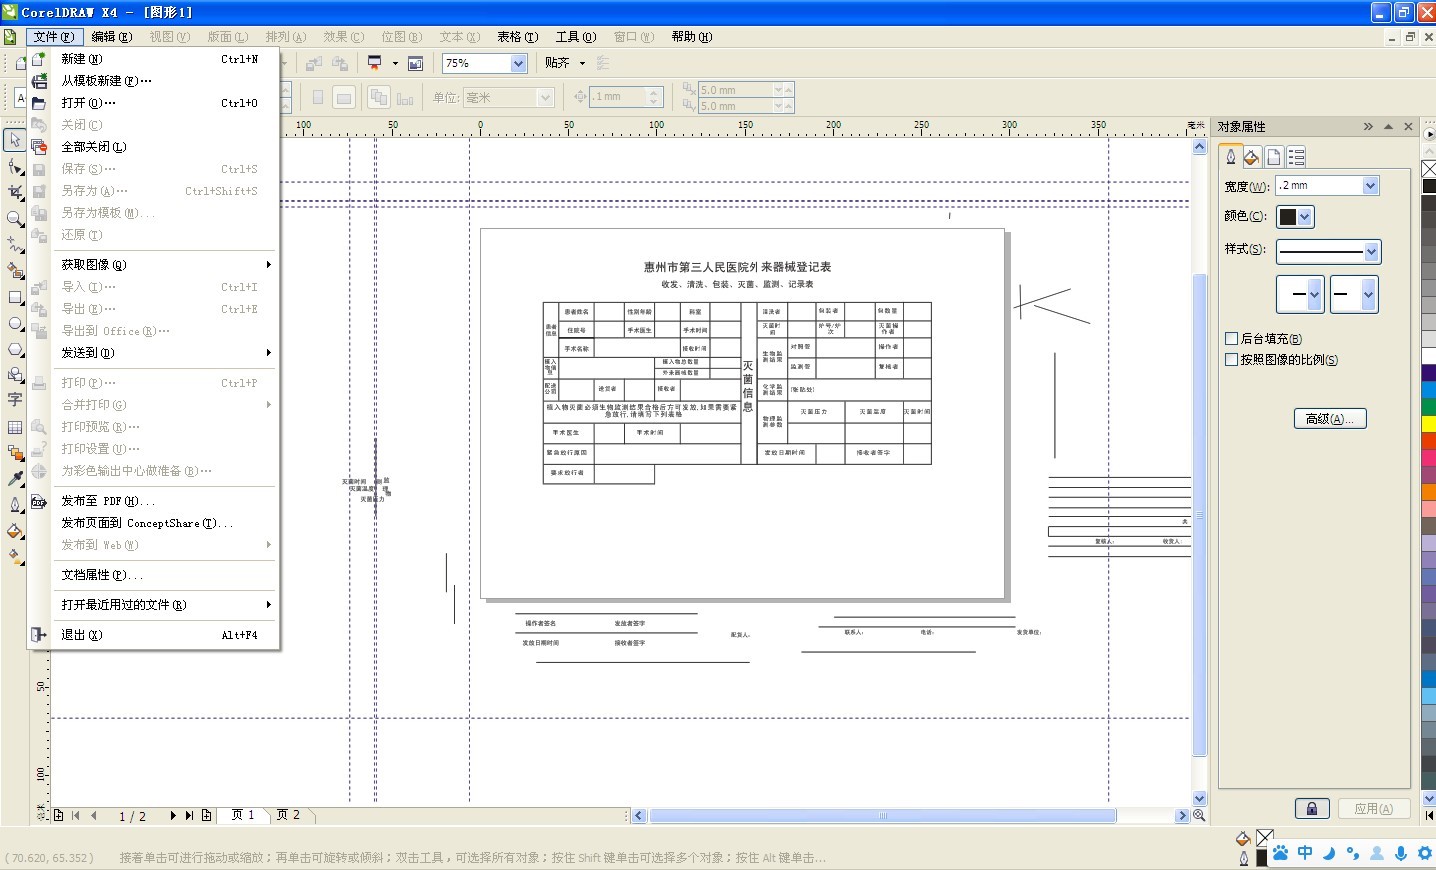Pick the yellow swatch in the color palette
This screenshot has width=1436, height=870.
click(x=1428, y=424)
